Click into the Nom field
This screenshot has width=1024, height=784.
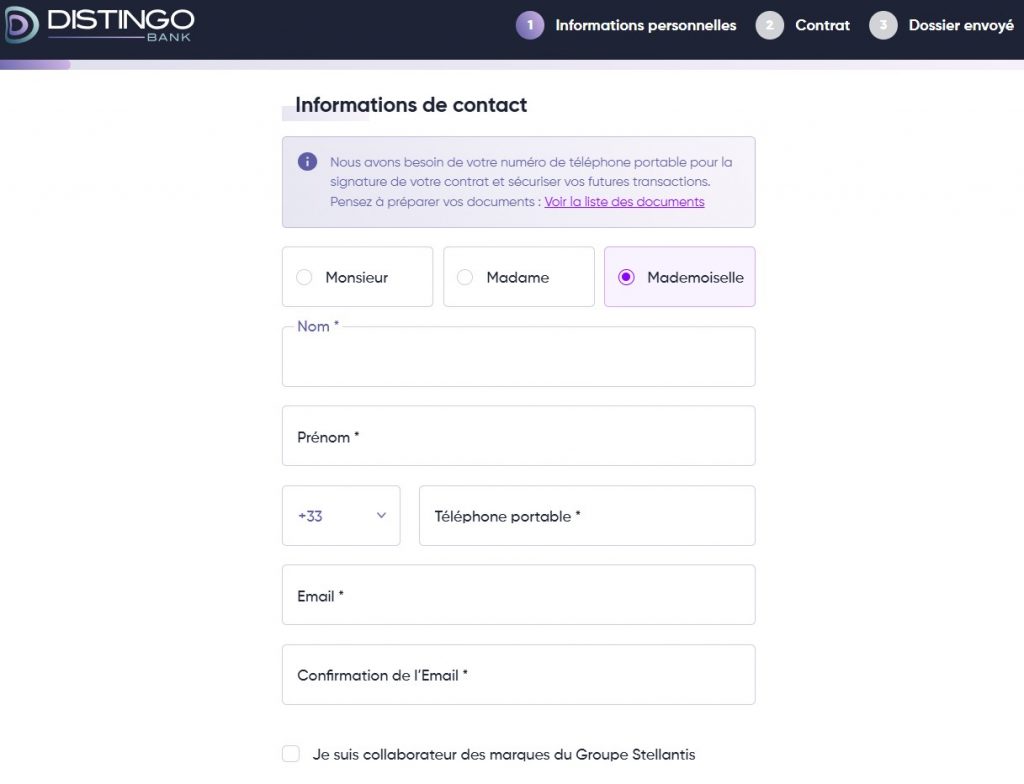point(518,358)
